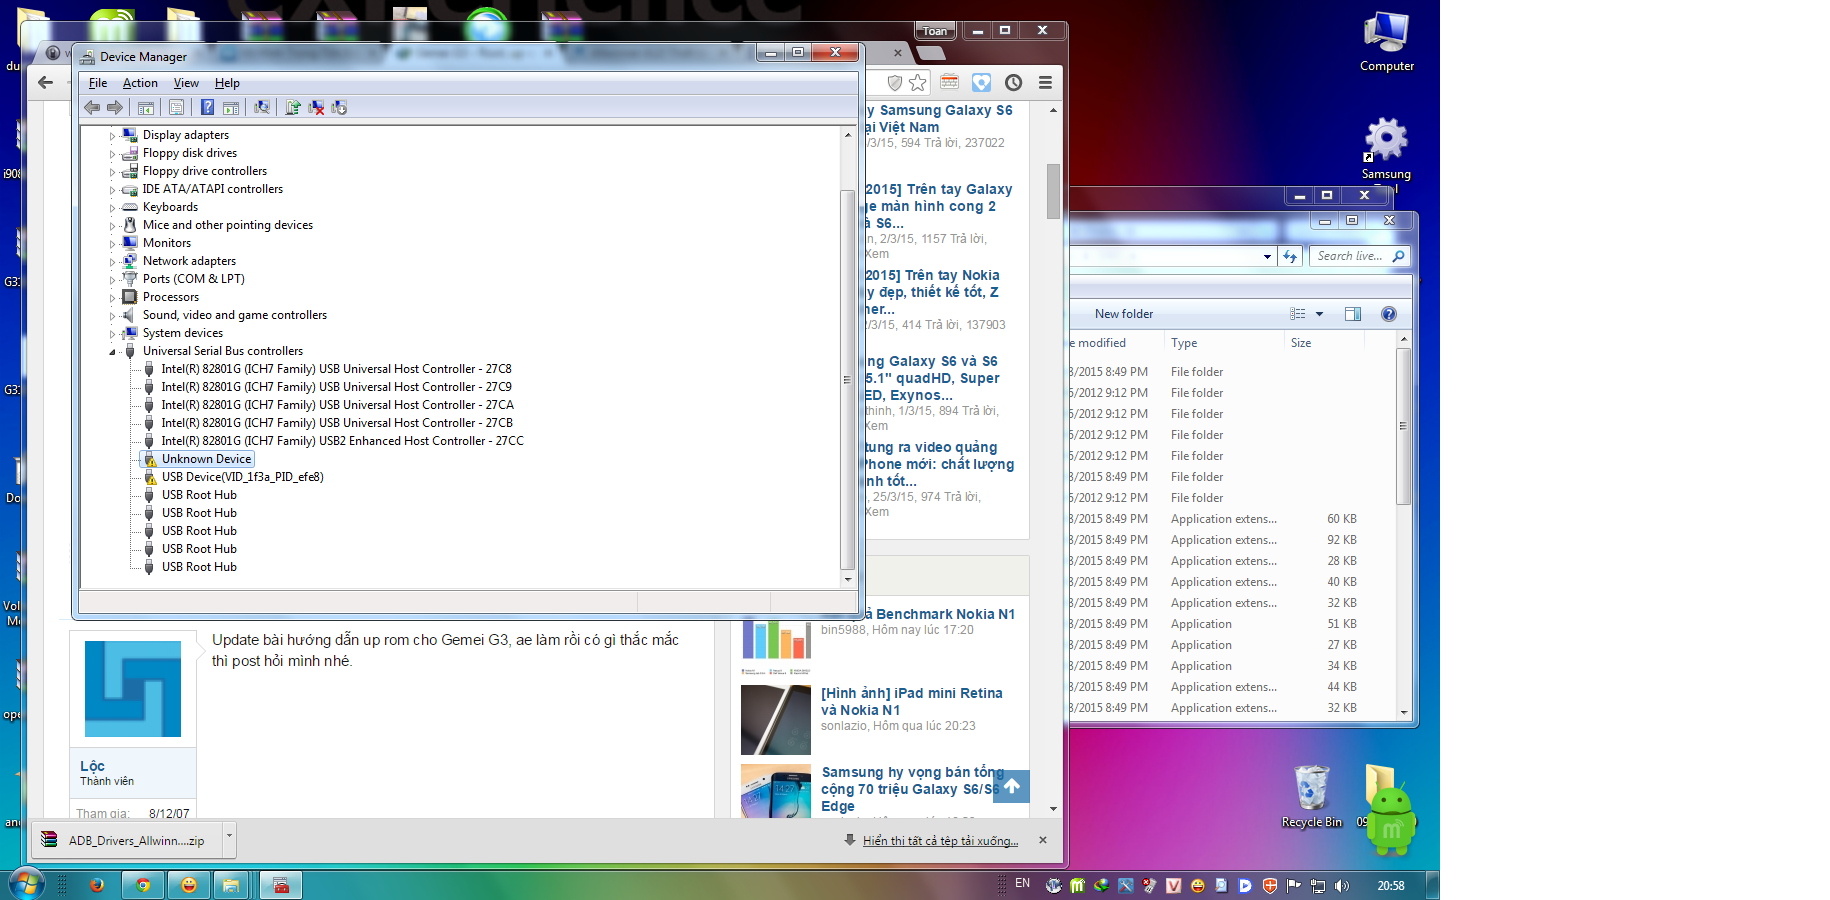Expand the Display adapters node

(112, 135)
